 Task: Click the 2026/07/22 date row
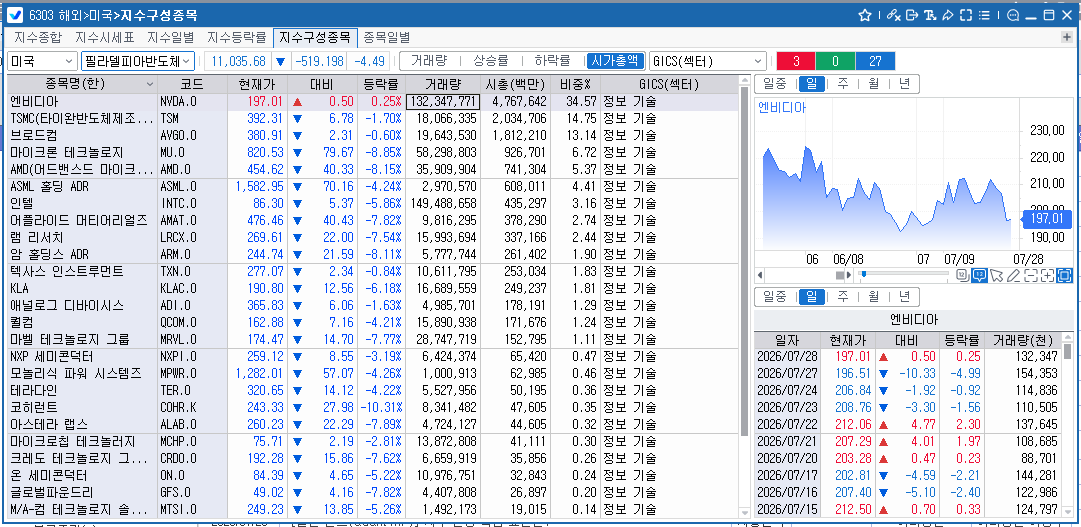click(908, 424)
